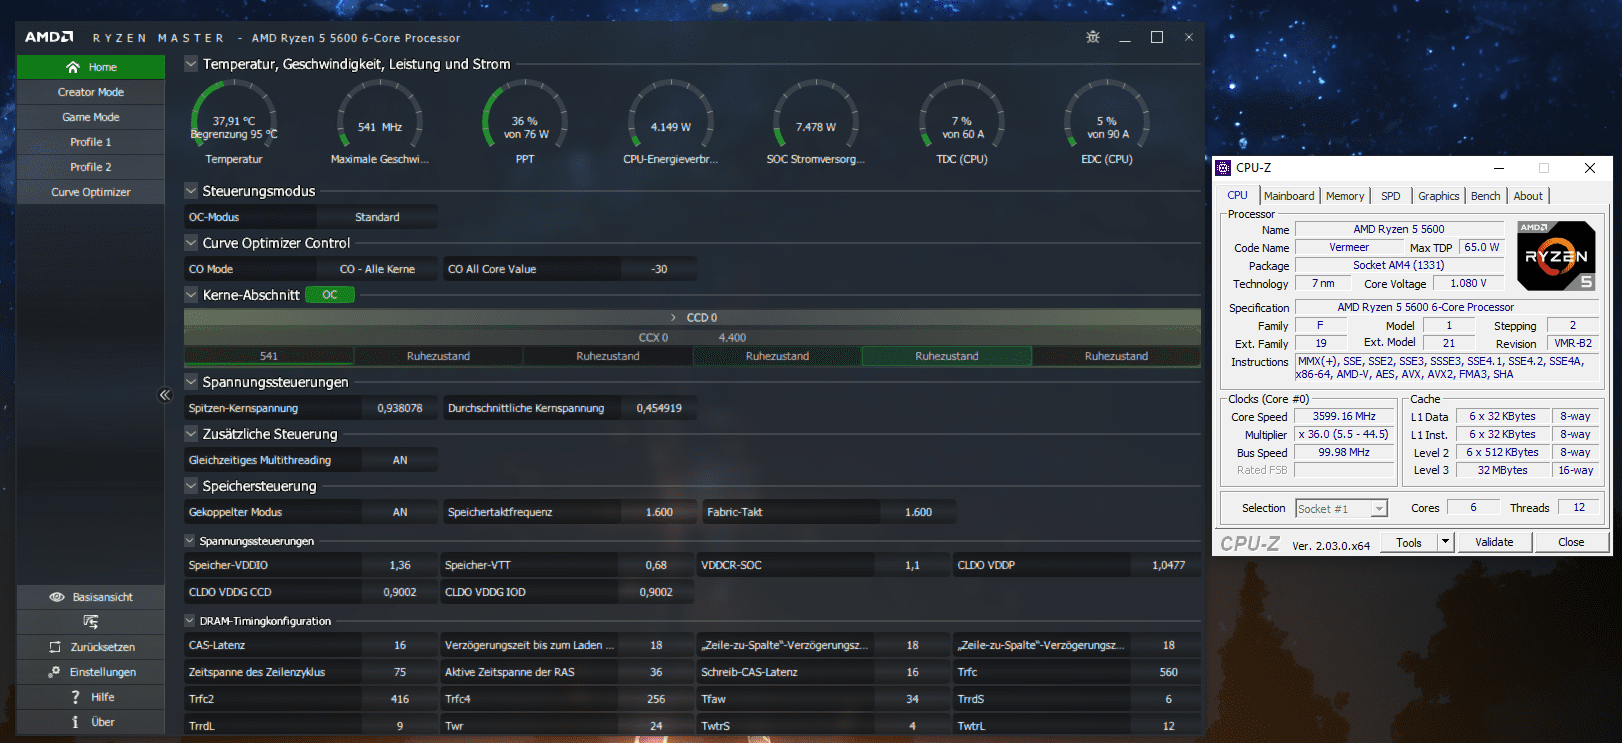Click the bug report icon in title bar
The image size is (1622, 743).
(1093, 37)
